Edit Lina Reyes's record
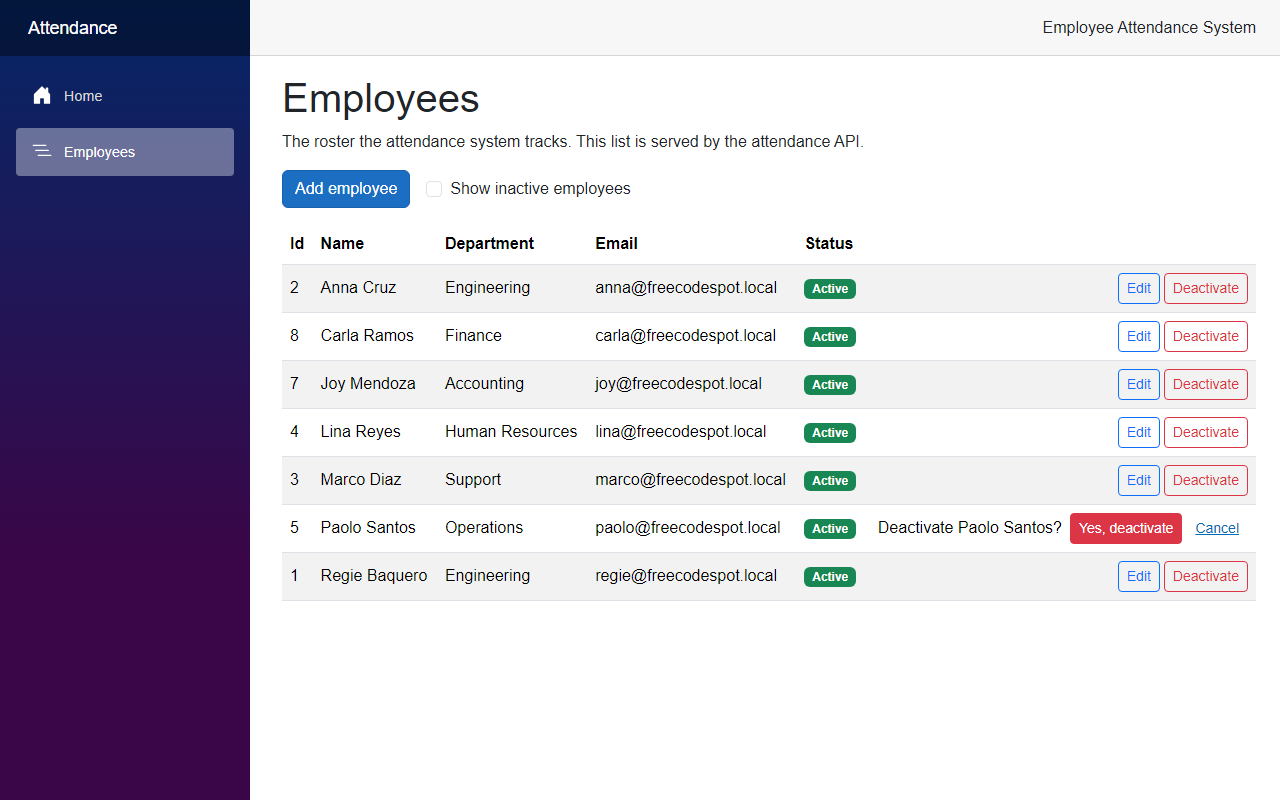Screen dimensions: 1280x800 [1139, 432]
